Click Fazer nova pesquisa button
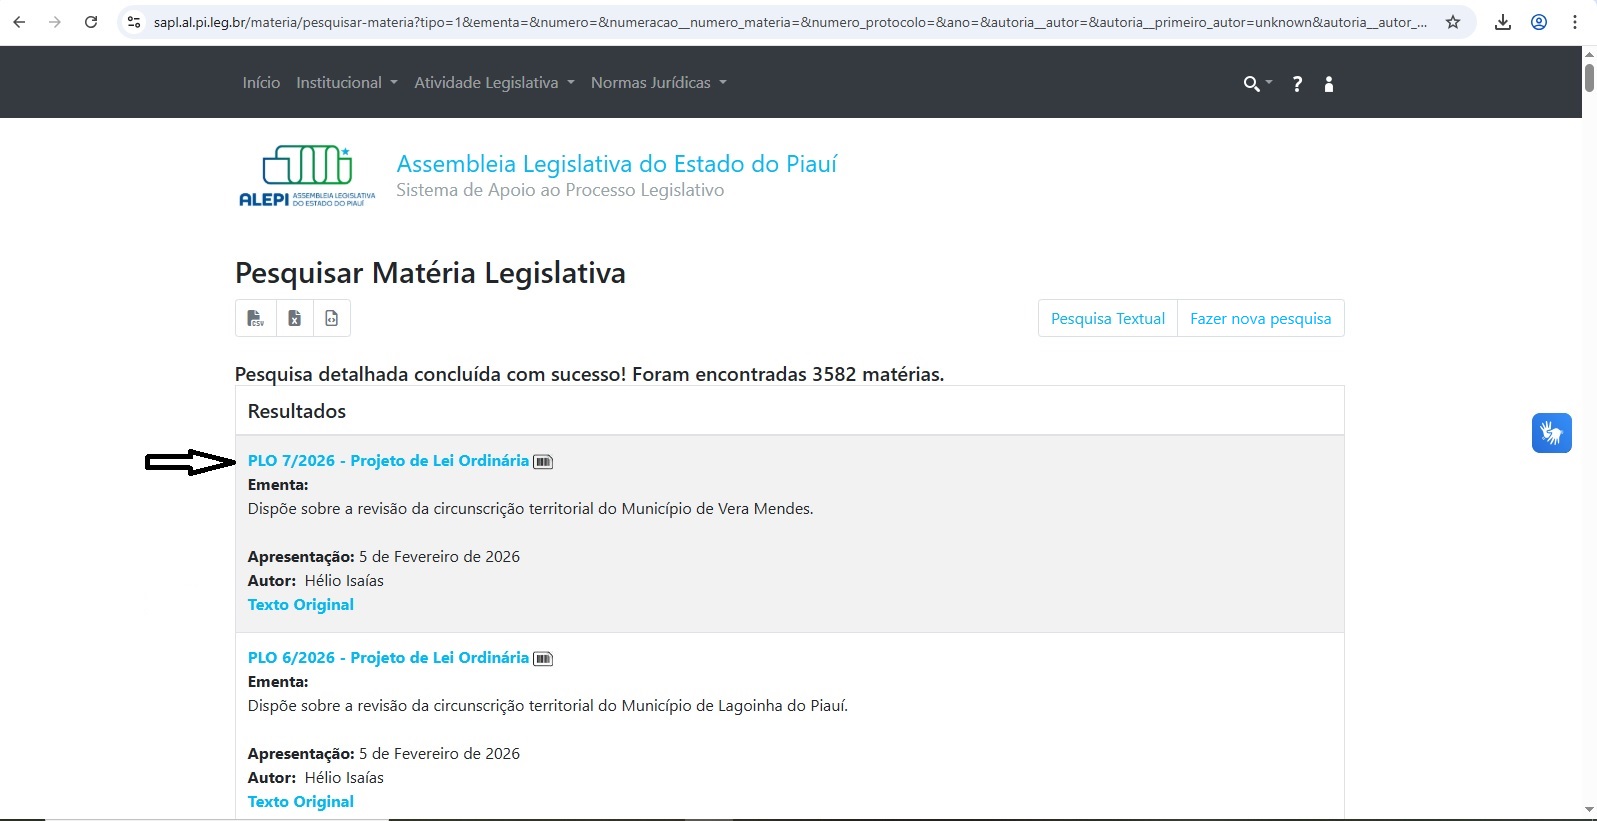The image size is (1597, 821). pos(1260,318)
